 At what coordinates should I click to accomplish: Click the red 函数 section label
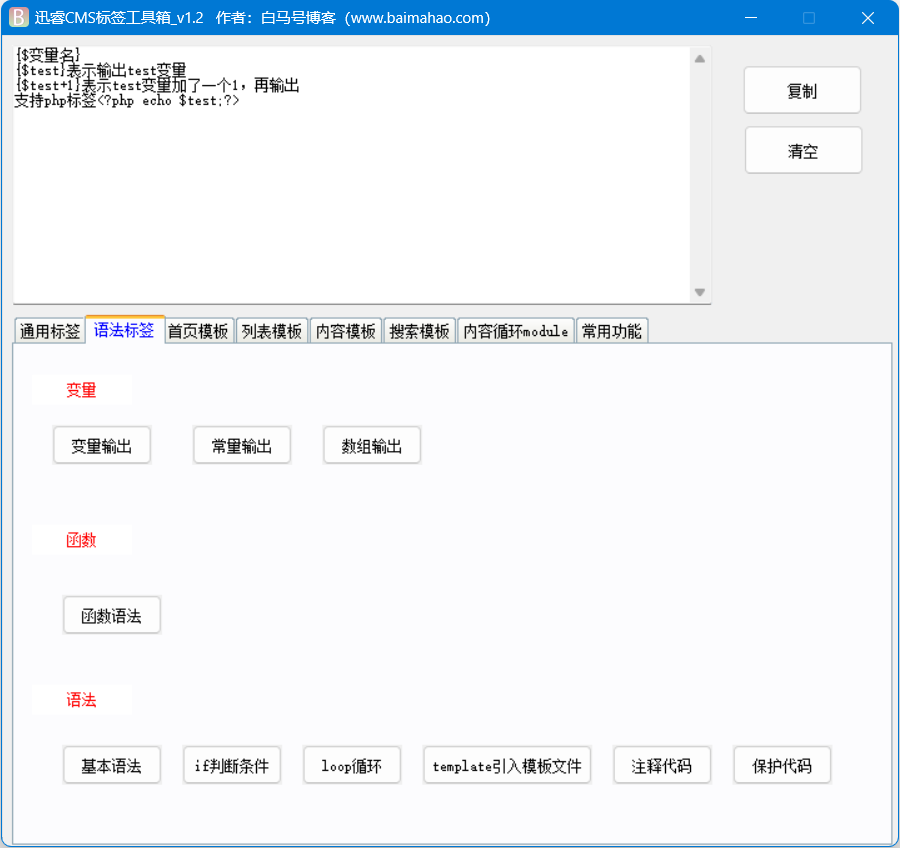point(81,540)
